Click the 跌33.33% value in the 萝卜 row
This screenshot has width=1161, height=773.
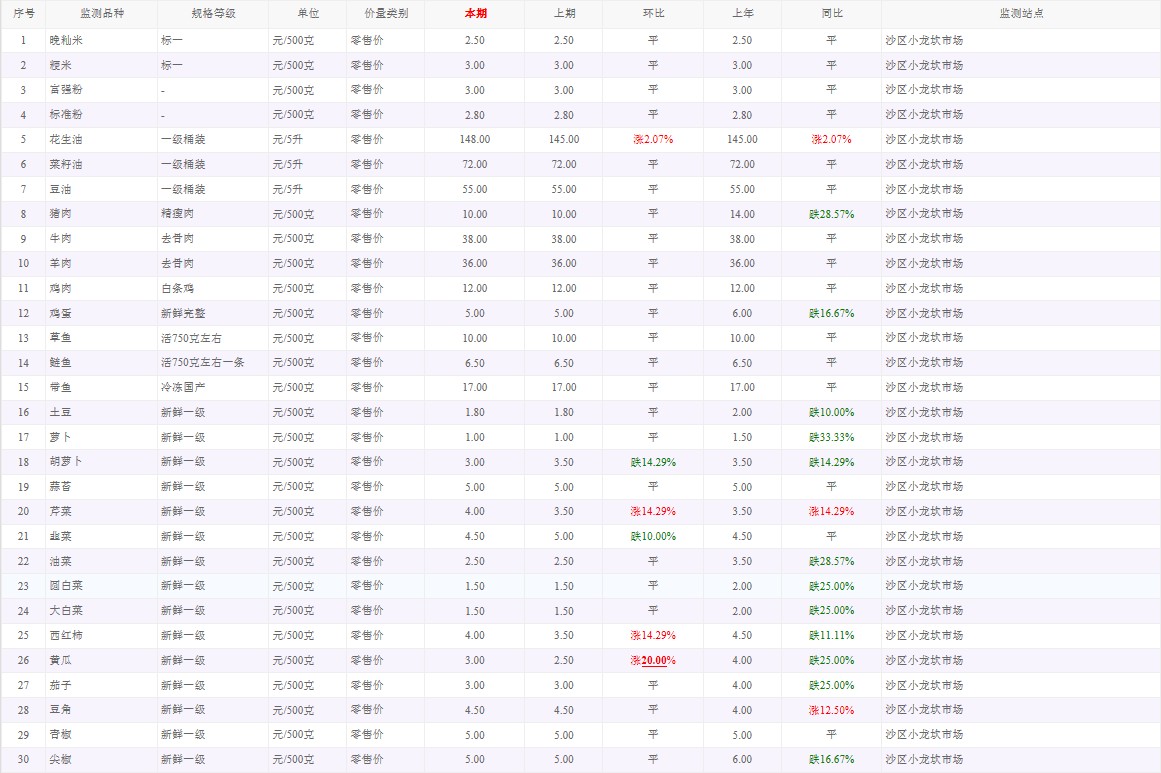831,437
